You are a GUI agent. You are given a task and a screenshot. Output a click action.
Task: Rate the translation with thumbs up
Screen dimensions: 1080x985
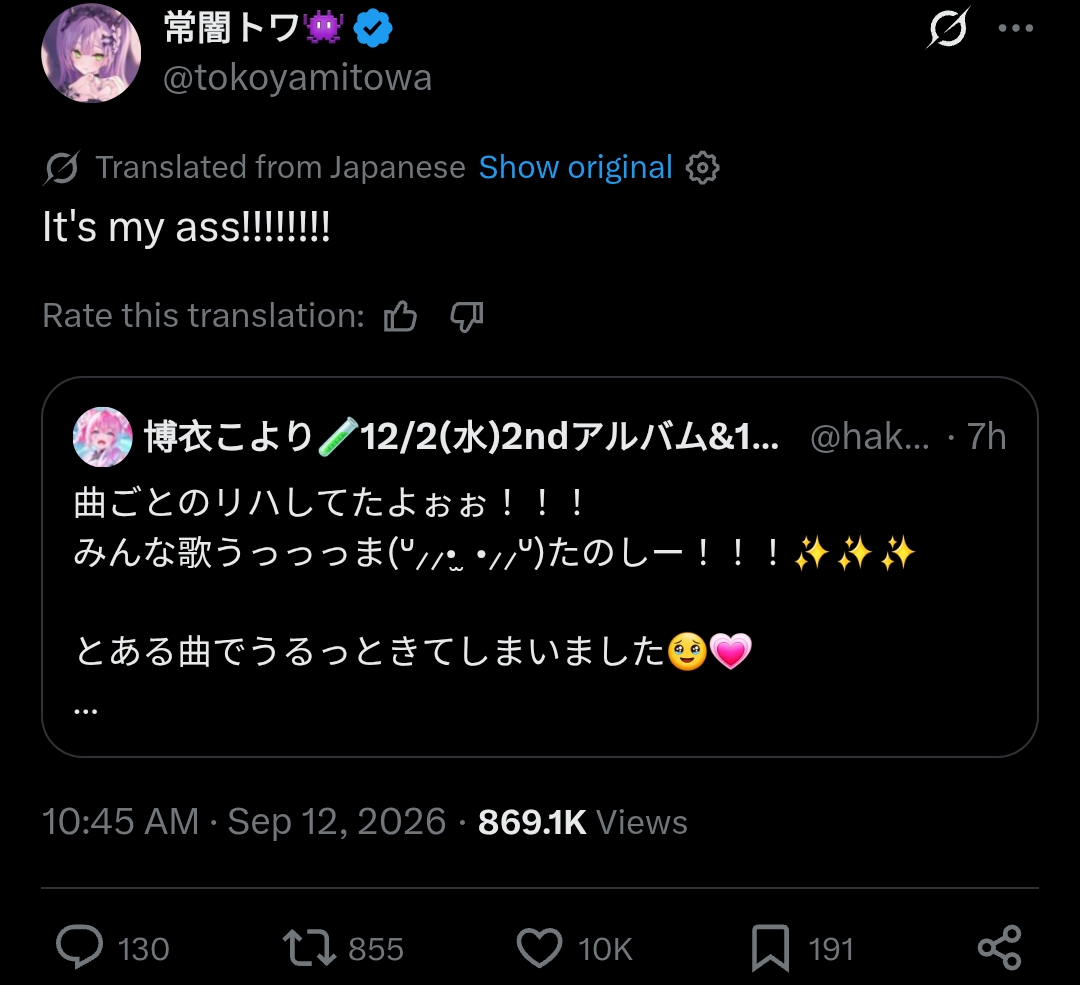click(400, 316)
